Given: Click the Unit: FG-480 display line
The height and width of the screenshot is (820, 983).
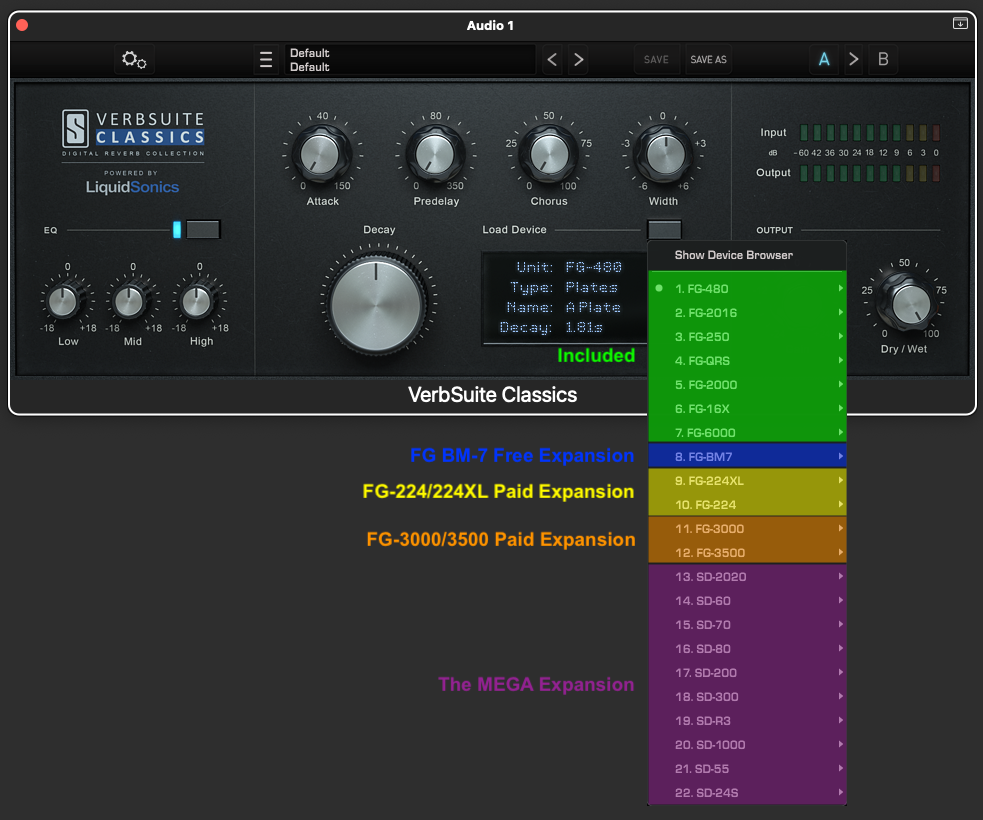Looking at the screenshot, I should (x=569, y=267).
